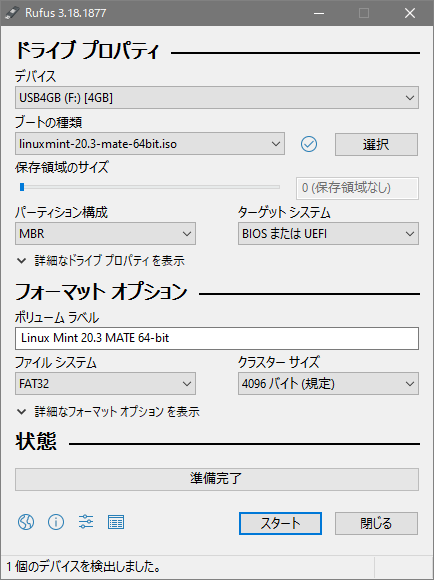Click the 状態 heading
434x580 pixels.
36,441
